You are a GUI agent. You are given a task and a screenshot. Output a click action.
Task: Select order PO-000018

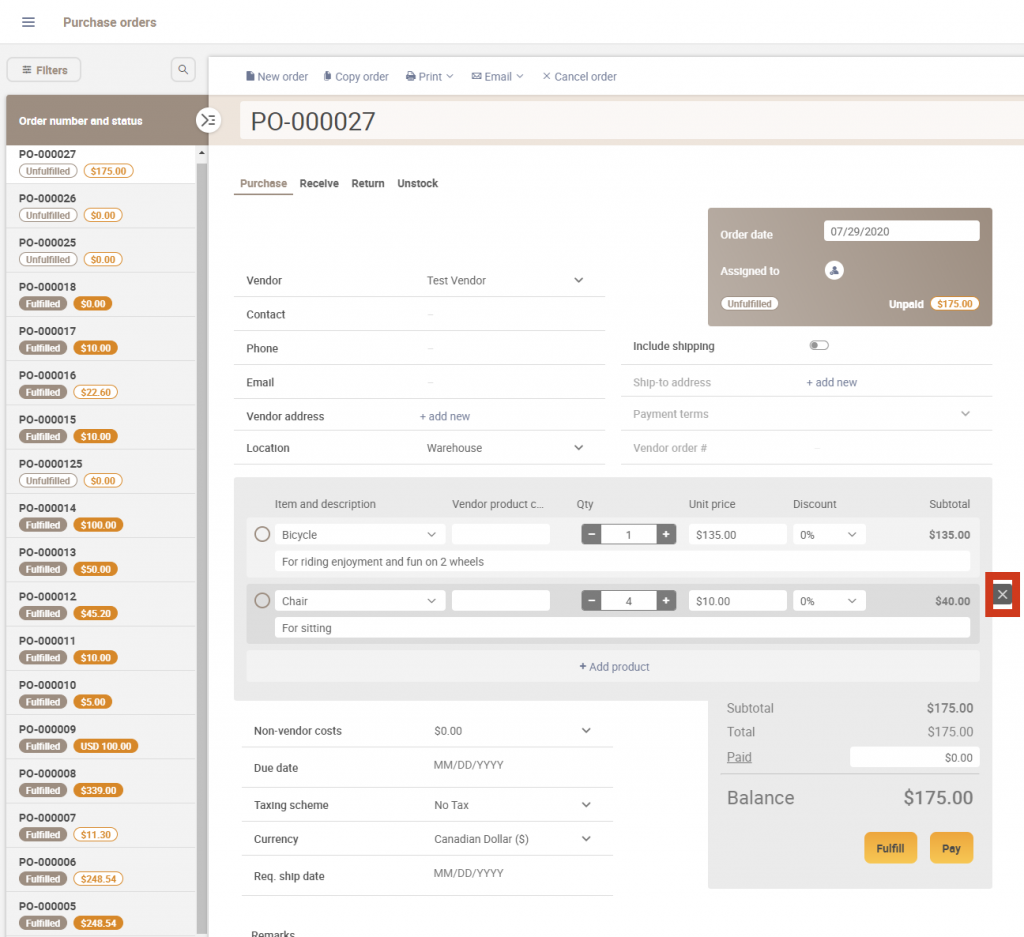(101, 295)
